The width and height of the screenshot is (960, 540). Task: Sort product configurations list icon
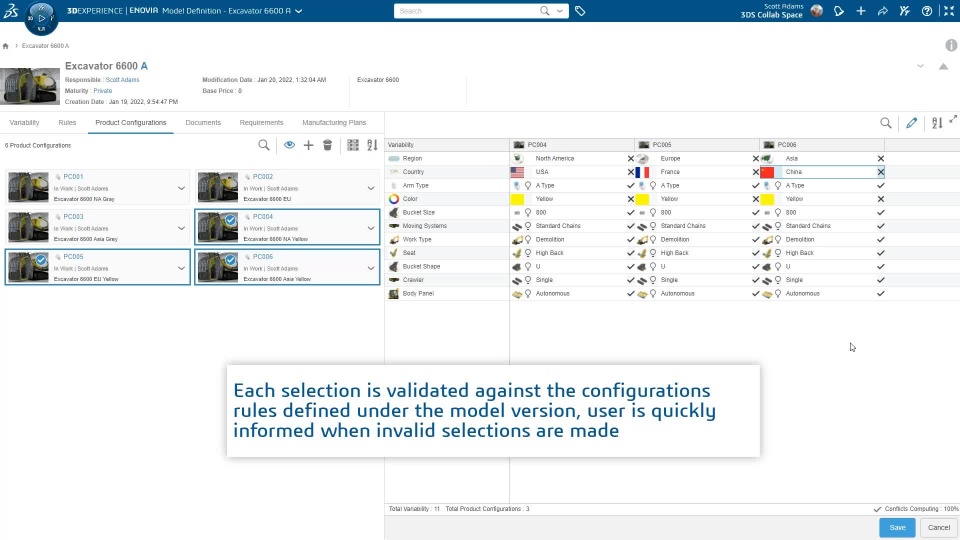pos(372,145)
